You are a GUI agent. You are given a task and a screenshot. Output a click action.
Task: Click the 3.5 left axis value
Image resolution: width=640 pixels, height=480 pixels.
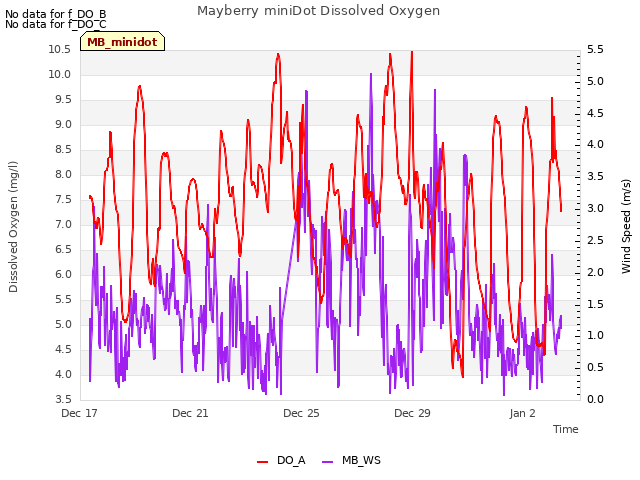tap(63, 399)
